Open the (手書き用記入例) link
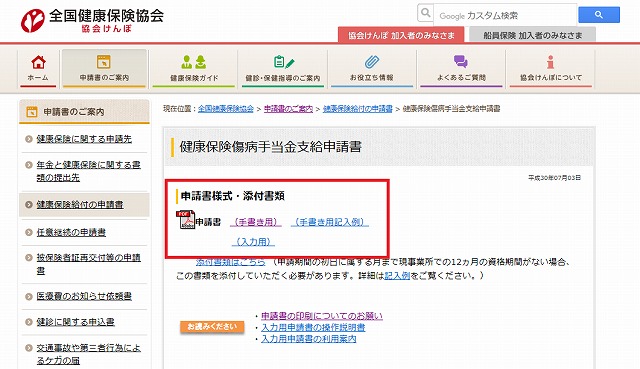 [x=330, y=222]
